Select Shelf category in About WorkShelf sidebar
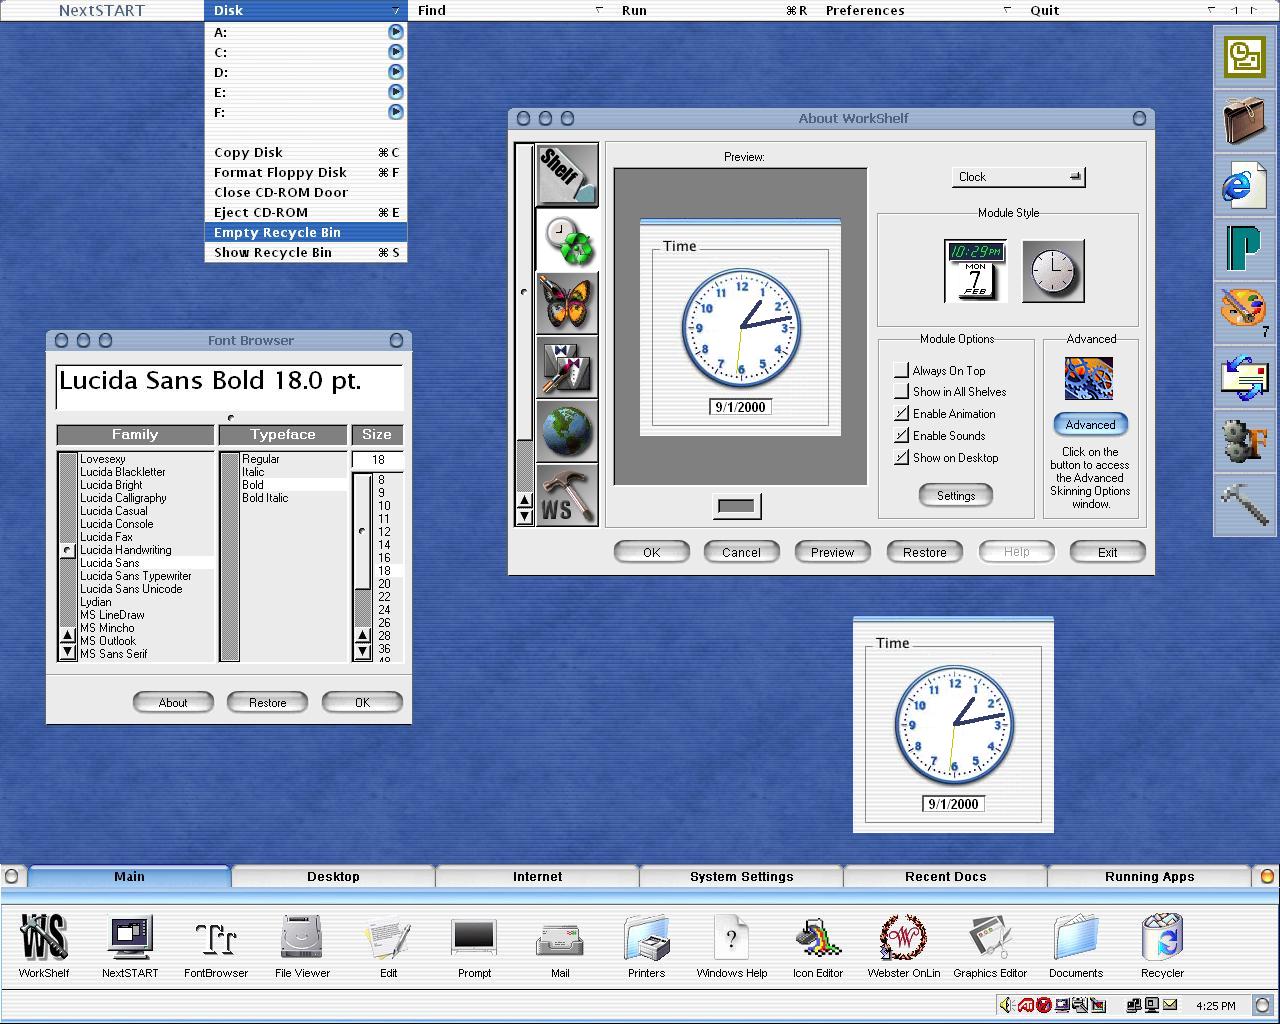This screenshot has height=1024, width=1280. point(567,175)
